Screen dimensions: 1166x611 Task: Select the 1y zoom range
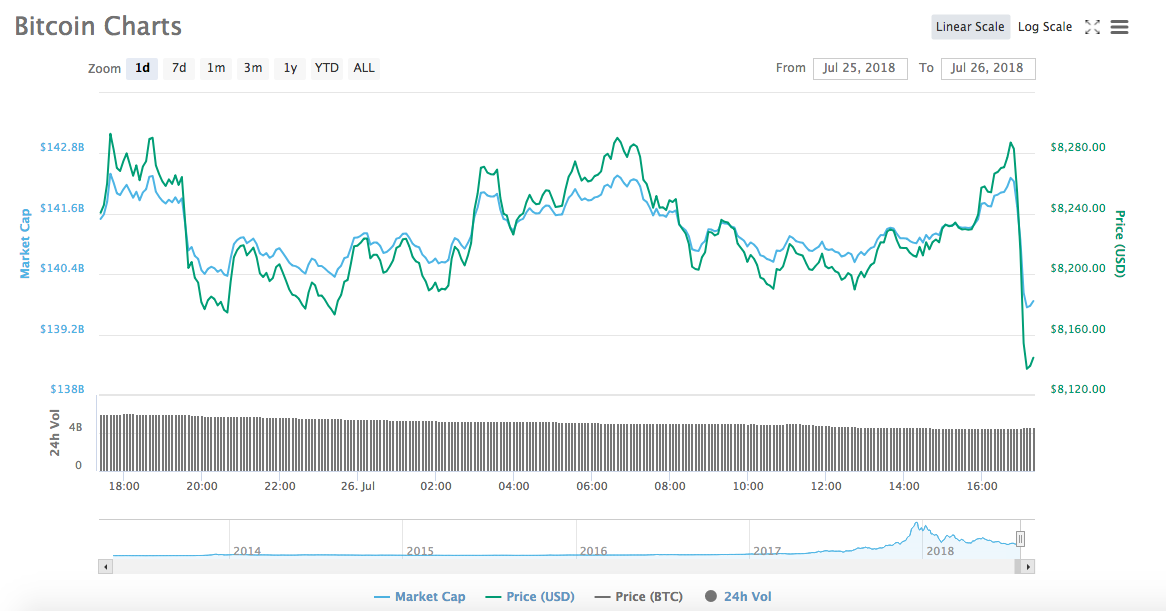click(x=290, y=68)
